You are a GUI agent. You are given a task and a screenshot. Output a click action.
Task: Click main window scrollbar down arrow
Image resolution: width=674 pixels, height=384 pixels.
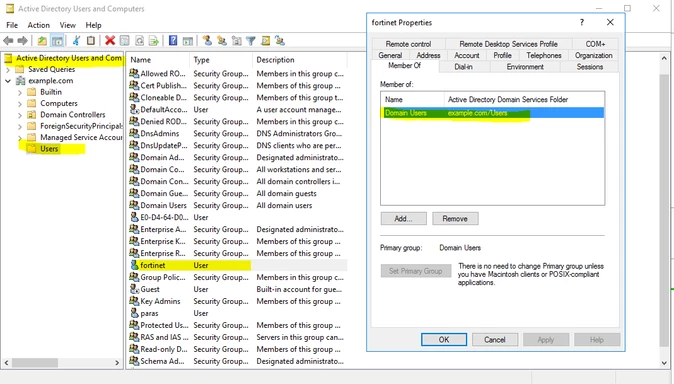point(664,363)
